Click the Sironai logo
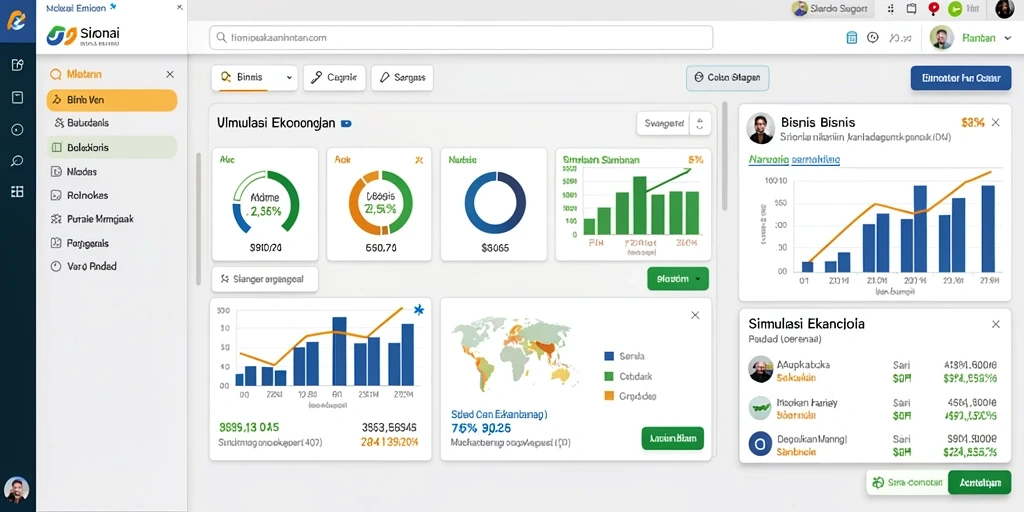Screen dimensions: 1024x512 (x=83, y=36)
